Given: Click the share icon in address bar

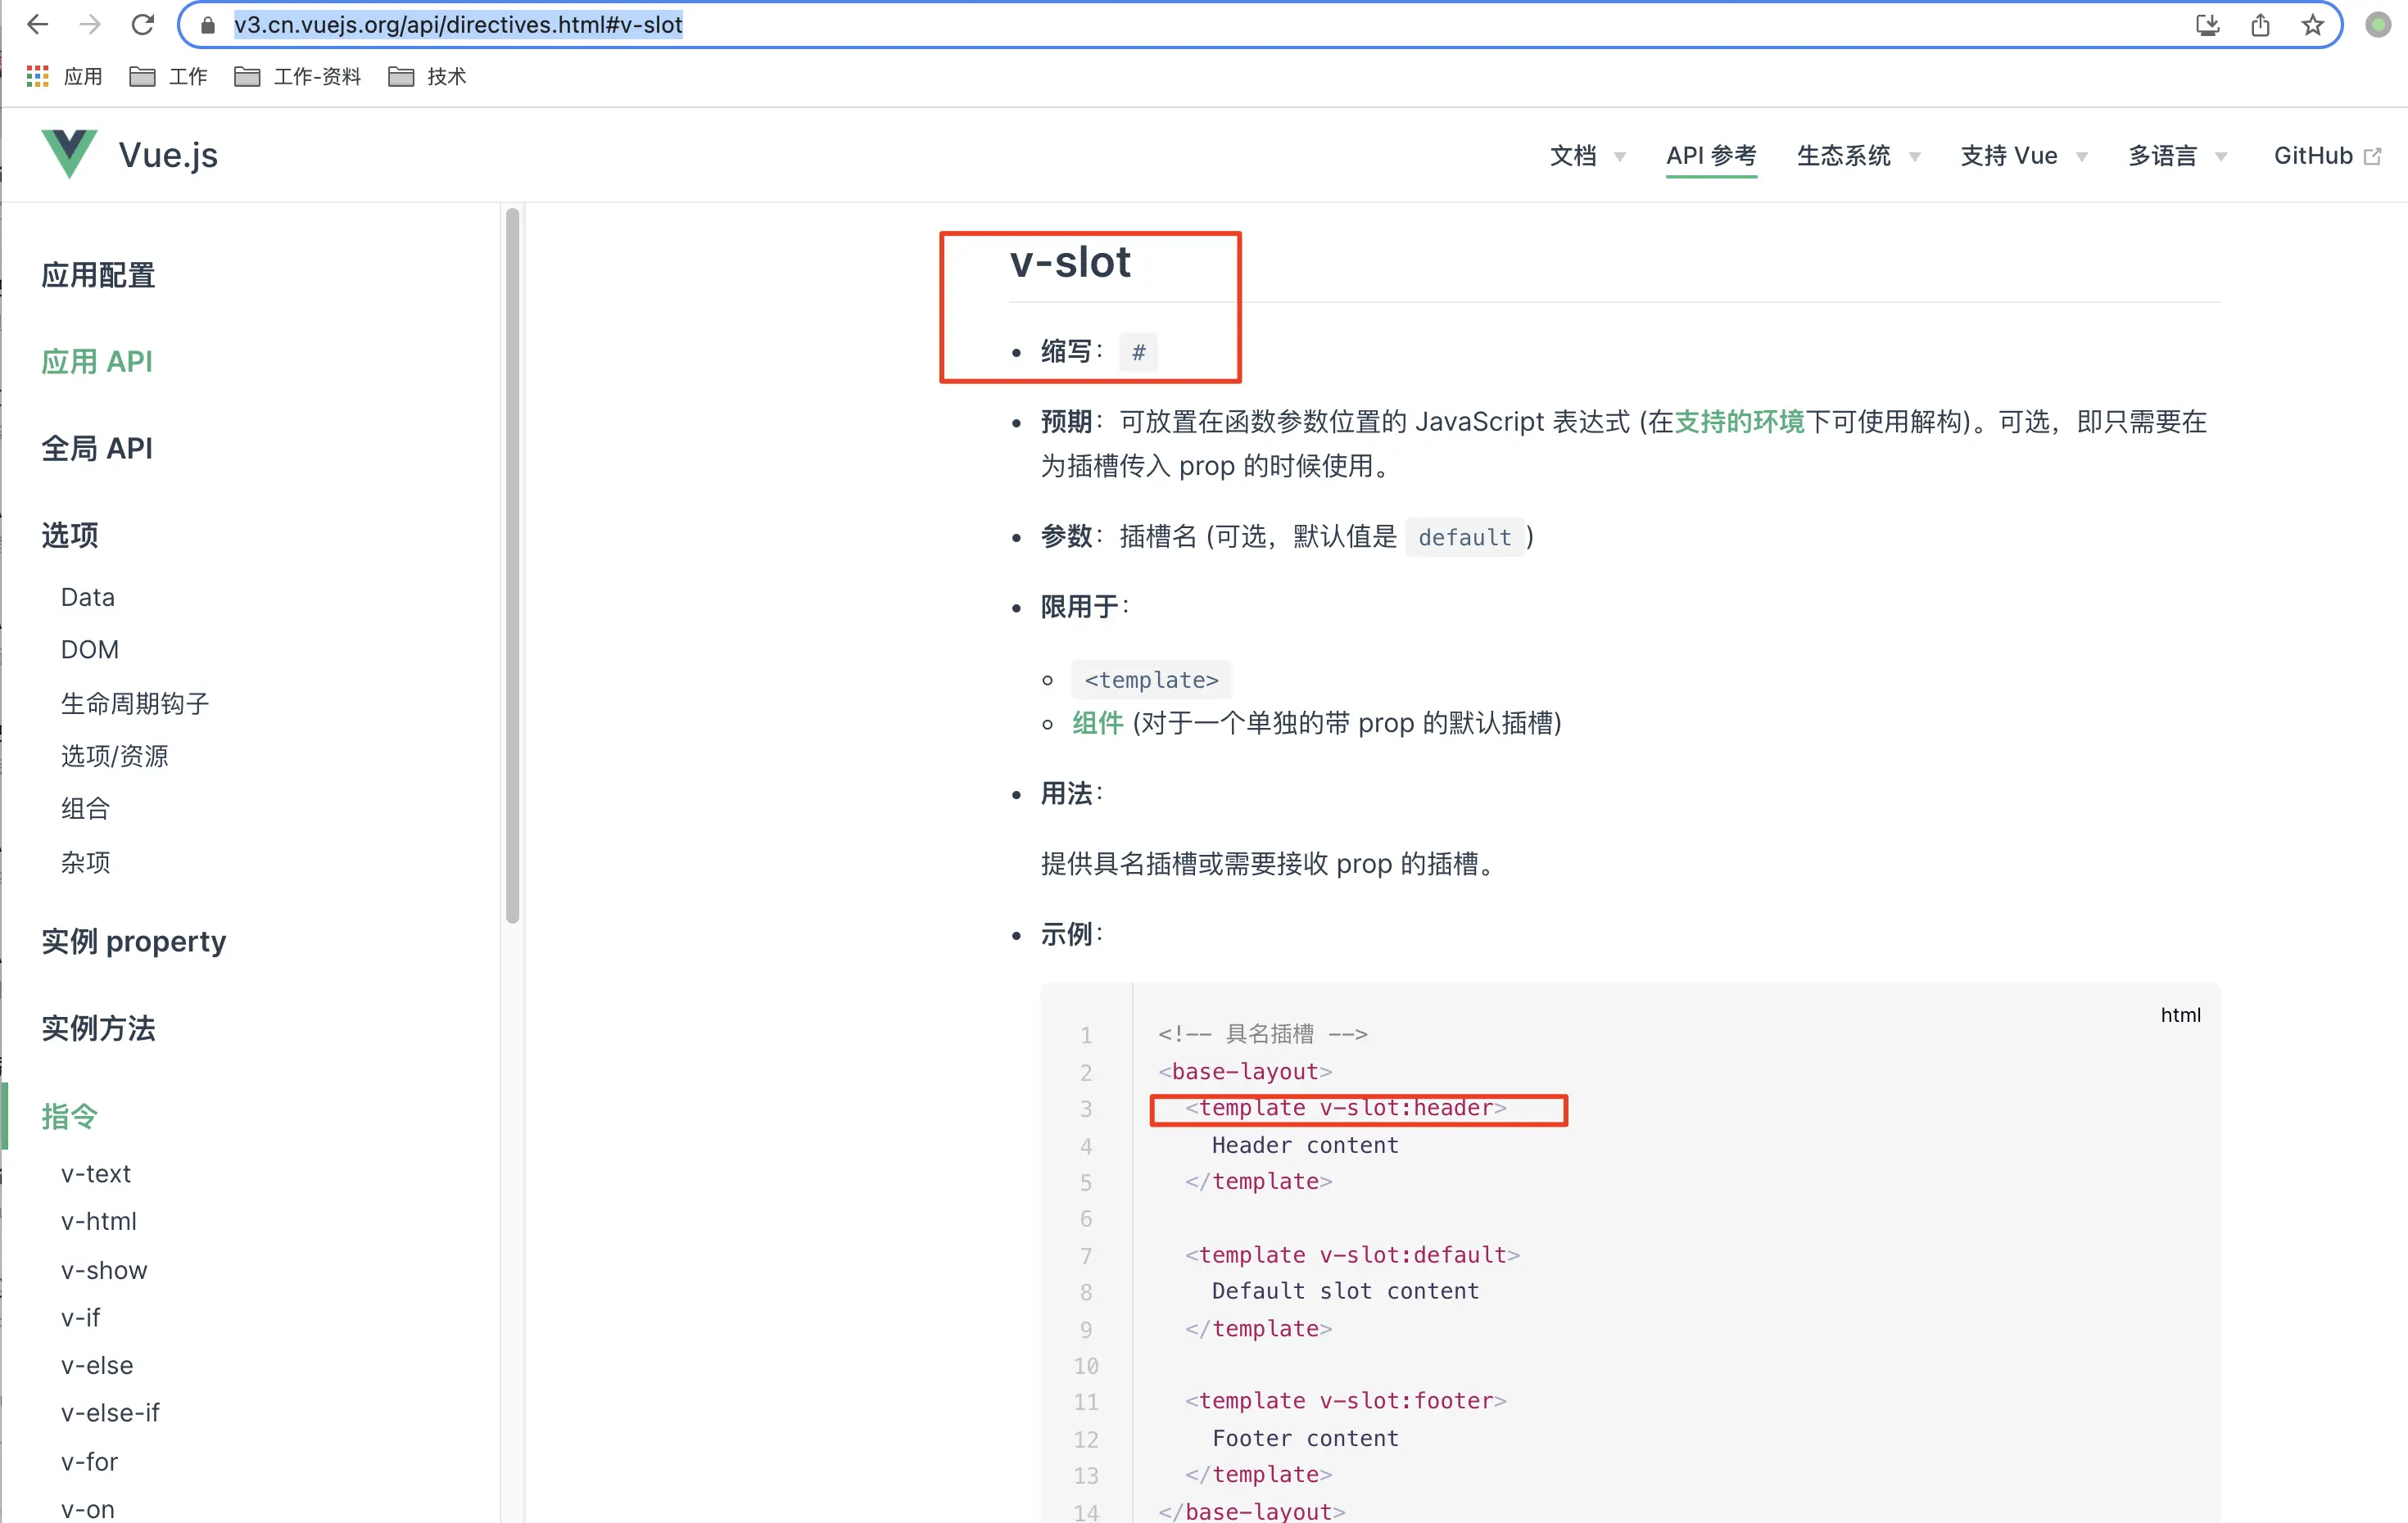Looking at the screenshot, I should 2260,24.
